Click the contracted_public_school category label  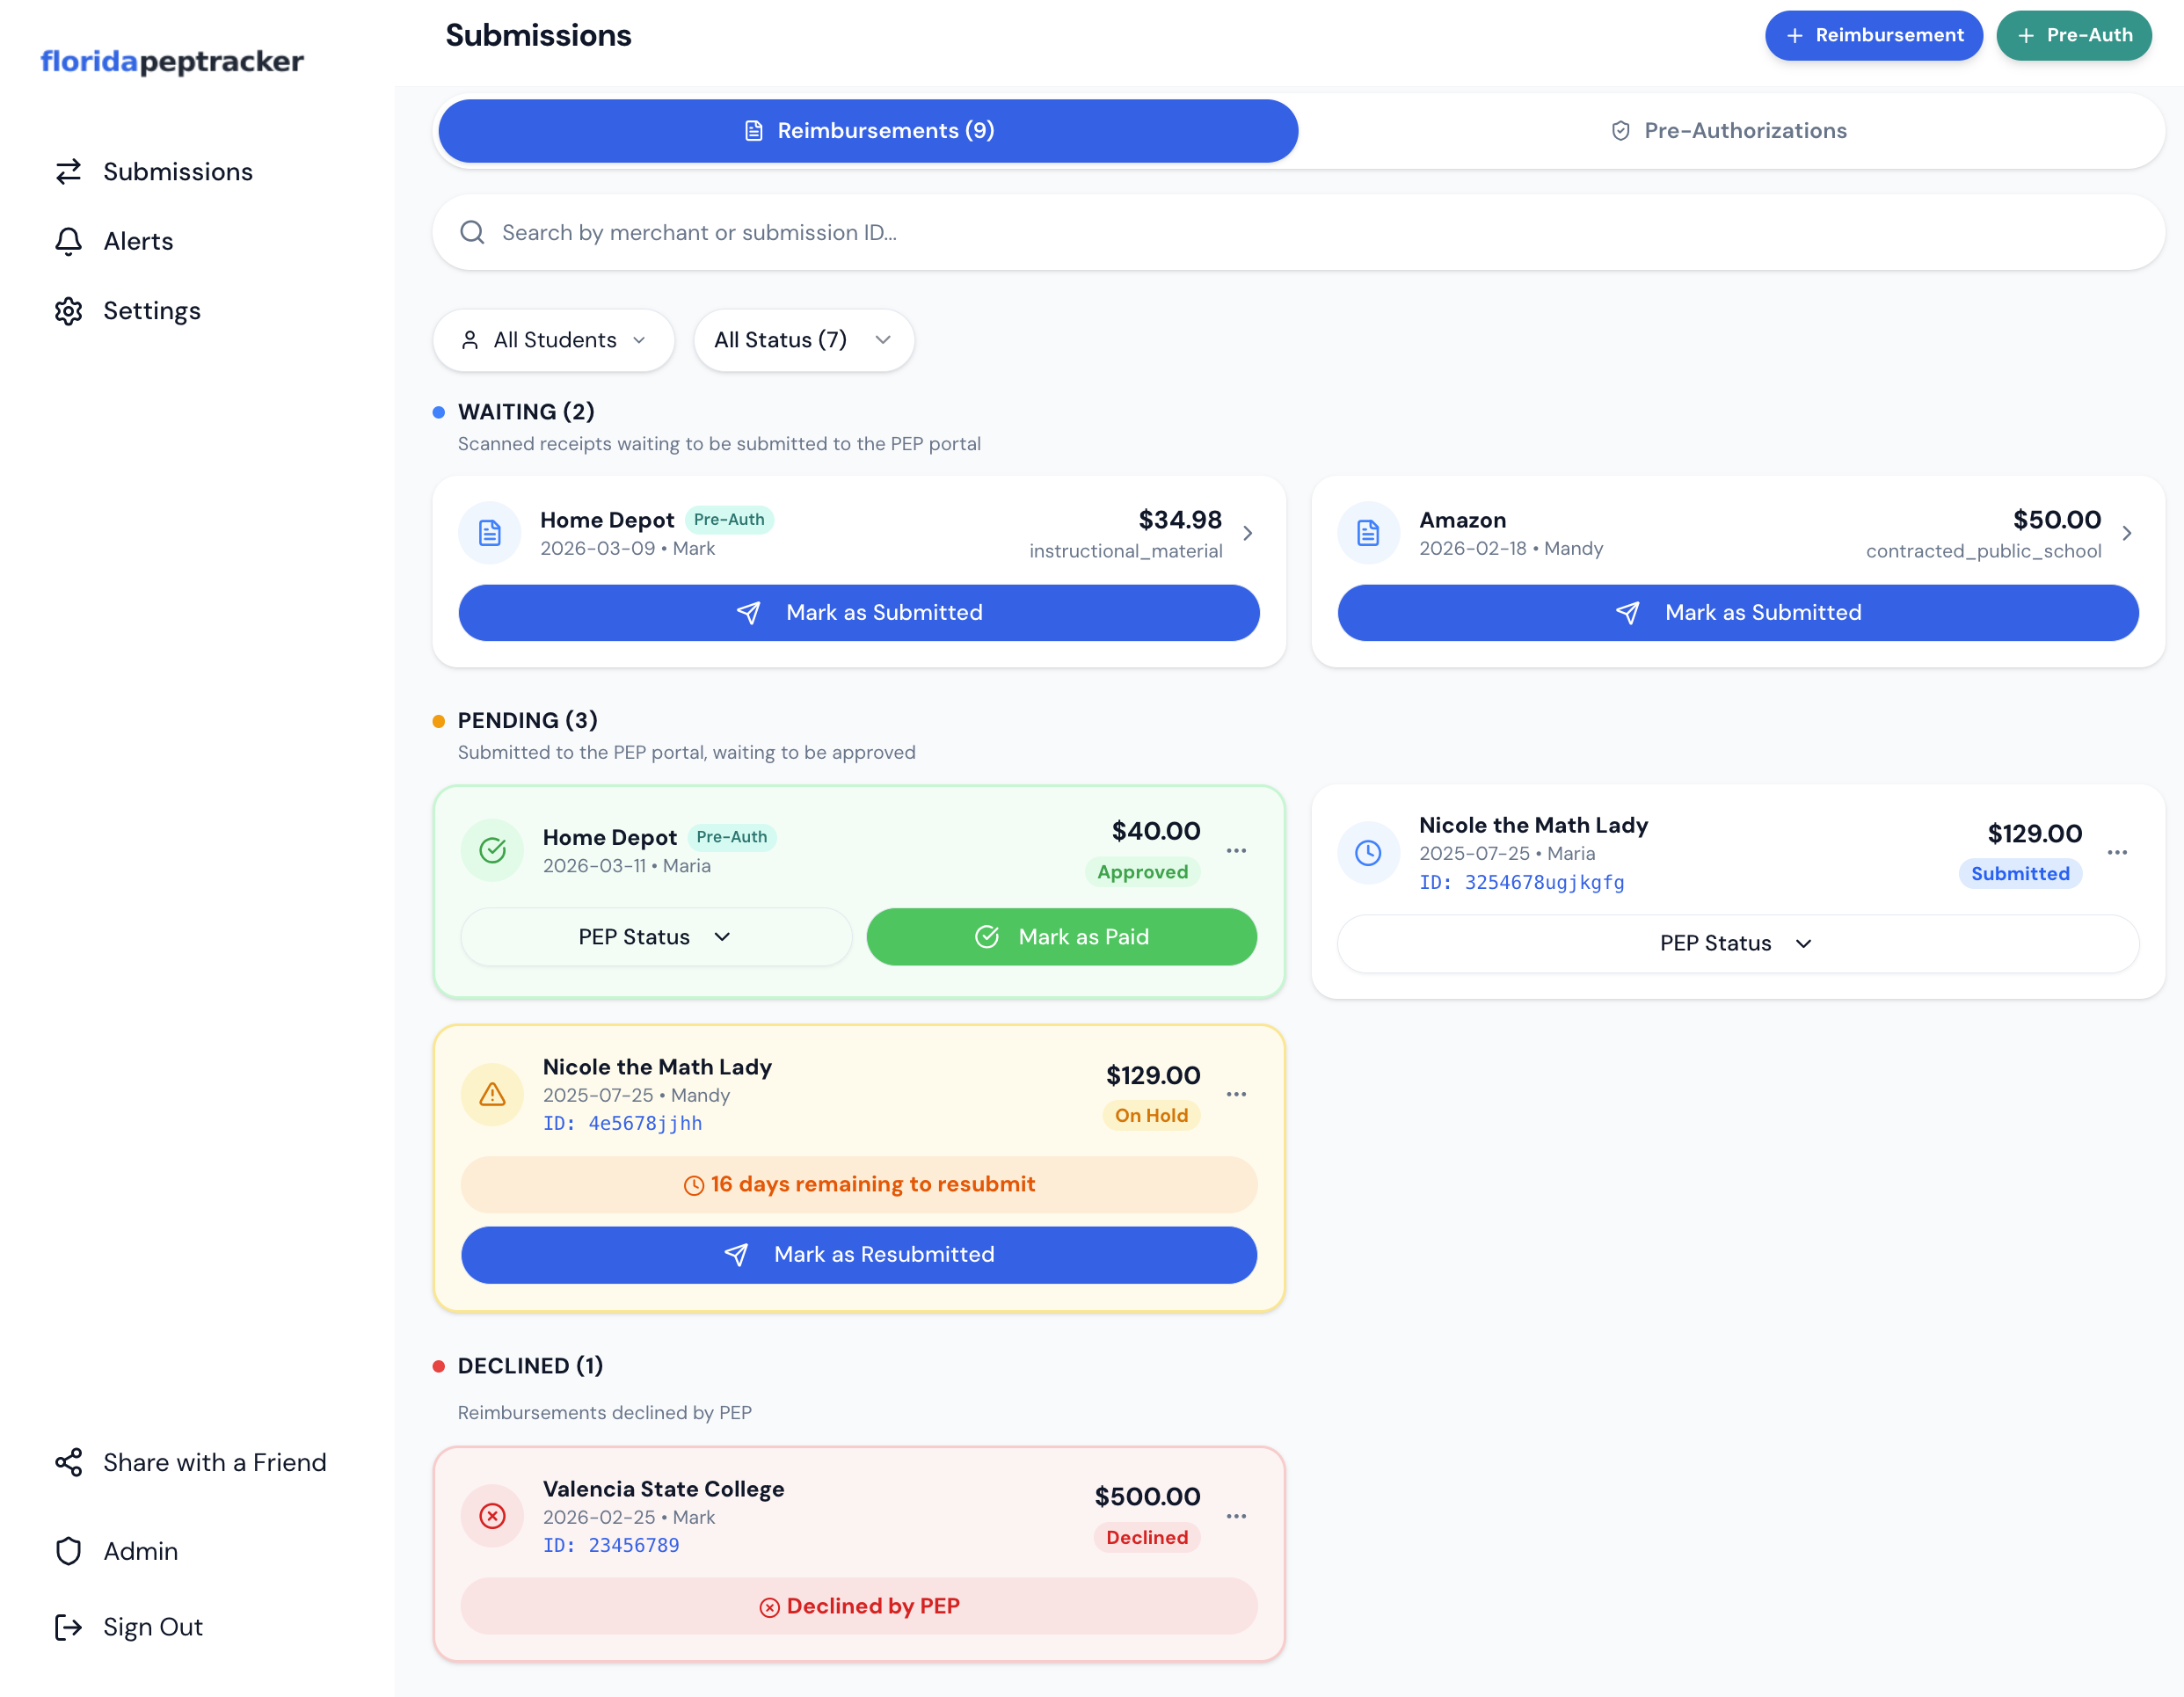coord(1984,551)
